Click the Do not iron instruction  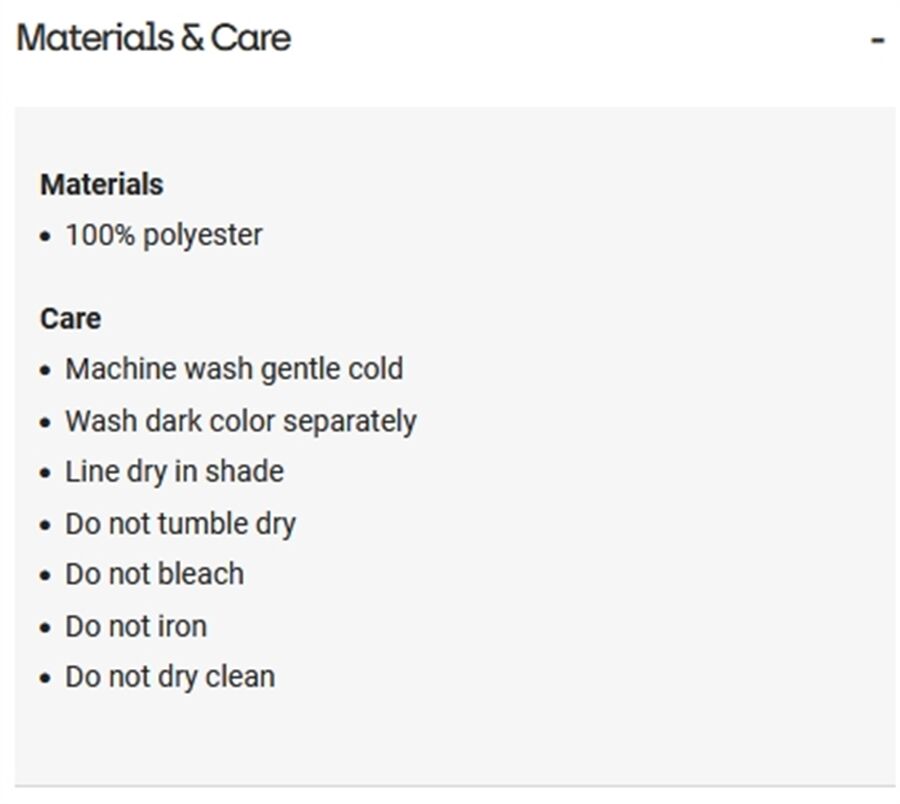click(136, 626)
